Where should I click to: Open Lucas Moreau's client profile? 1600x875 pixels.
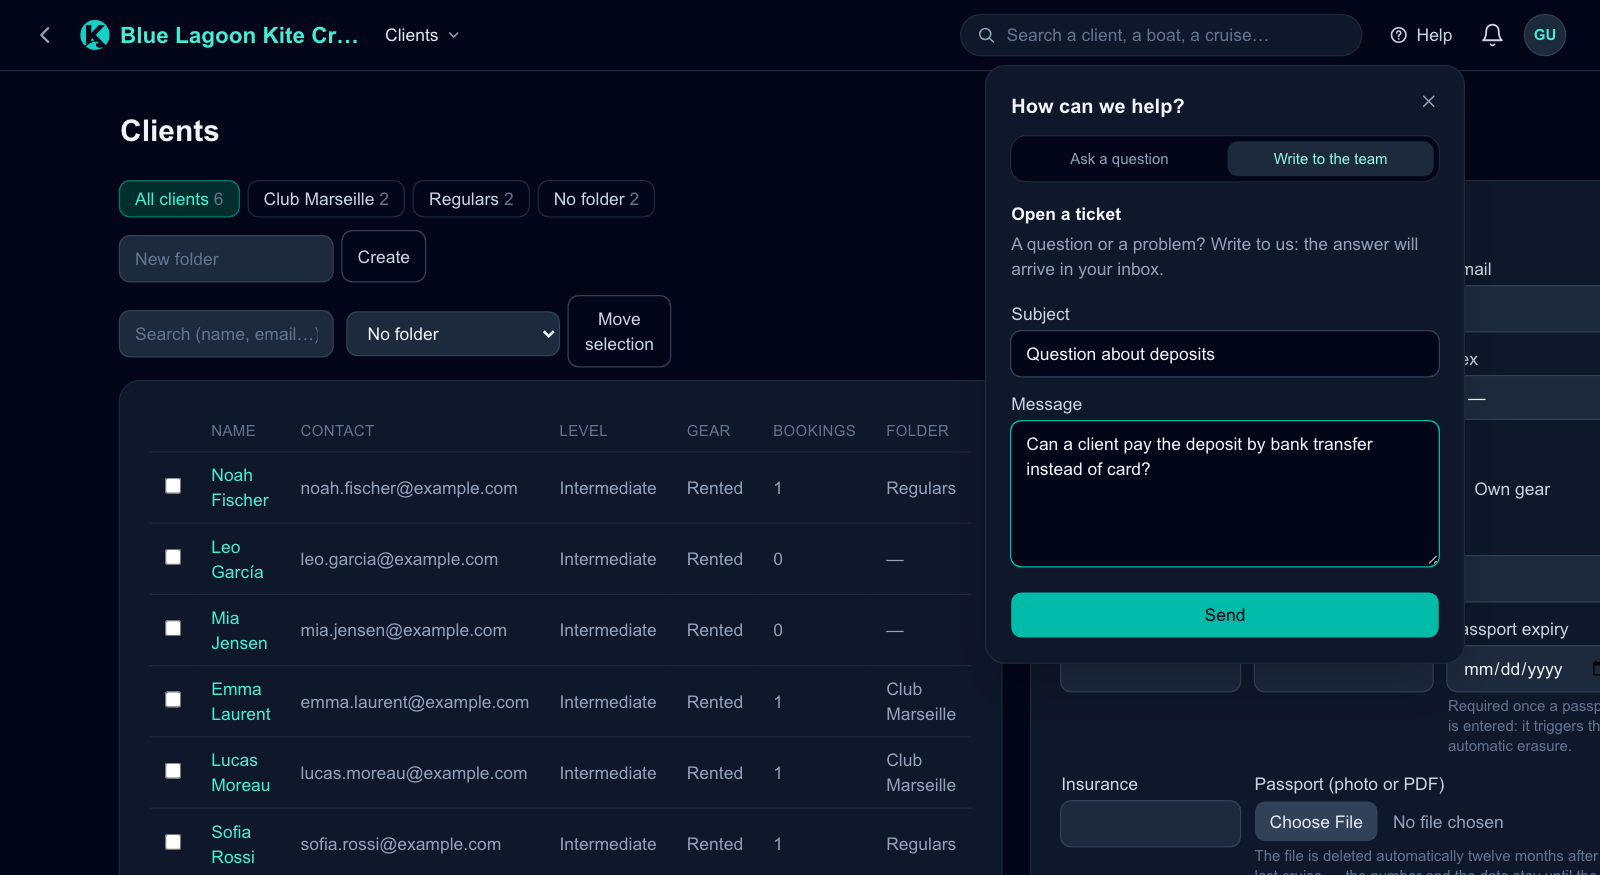[x=241, y=772]
